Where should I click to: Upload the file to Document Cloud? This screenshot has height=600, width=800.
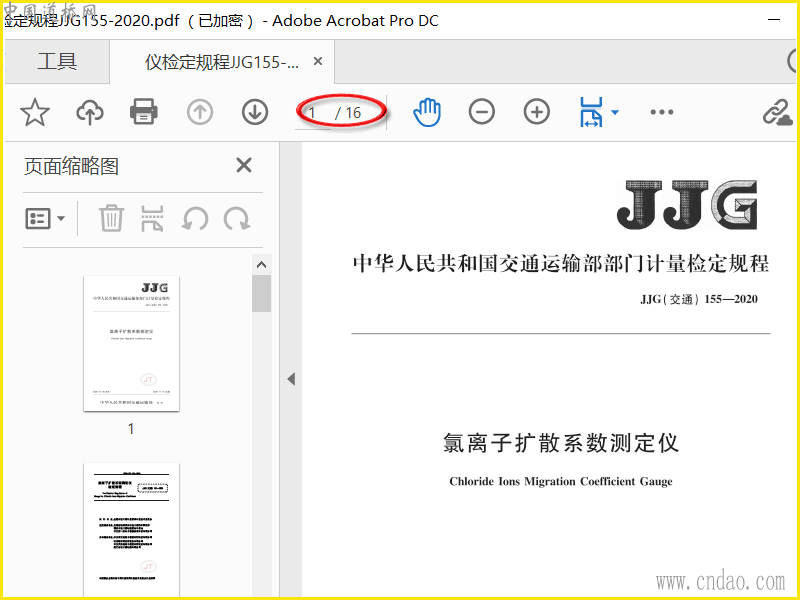(x=90, y=112)
